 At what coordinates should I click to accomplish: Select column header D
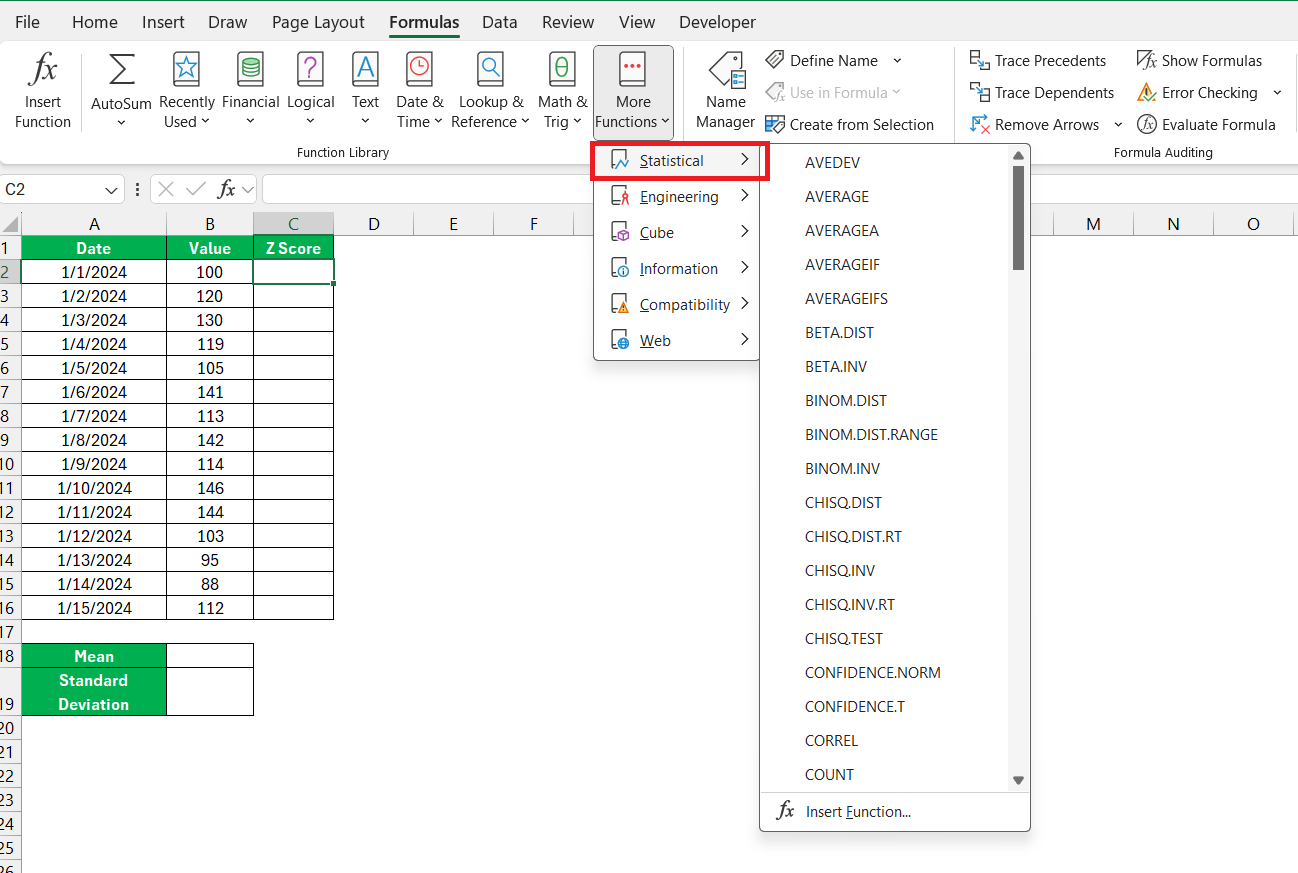373,224
